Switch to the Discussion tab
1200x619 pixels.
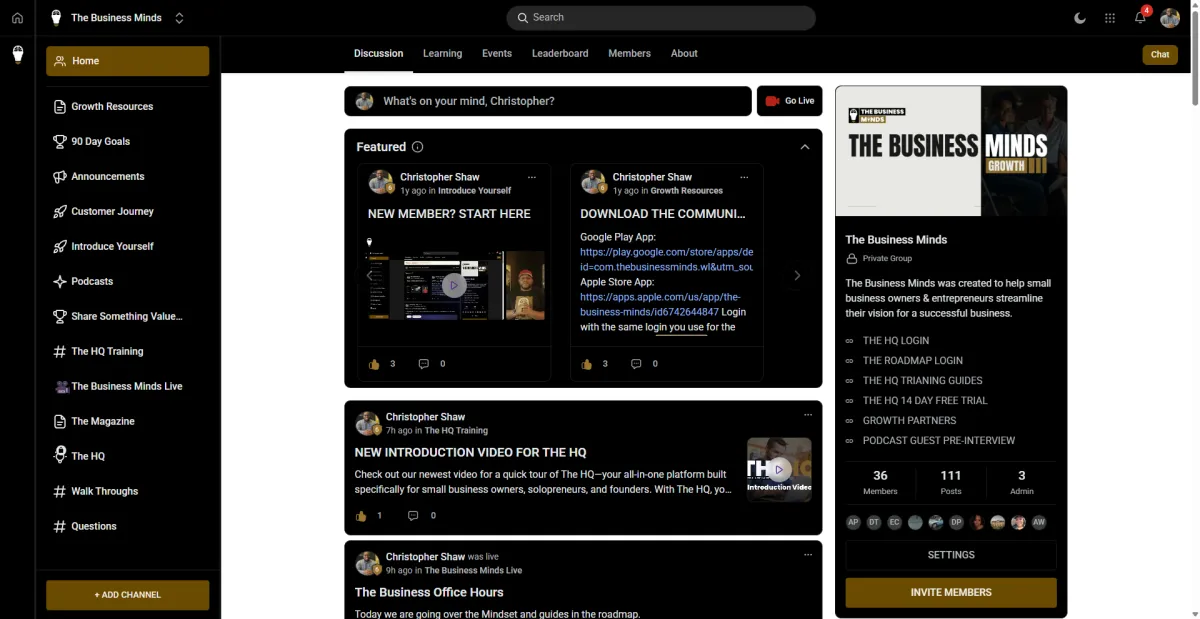(x=378, y=53)
